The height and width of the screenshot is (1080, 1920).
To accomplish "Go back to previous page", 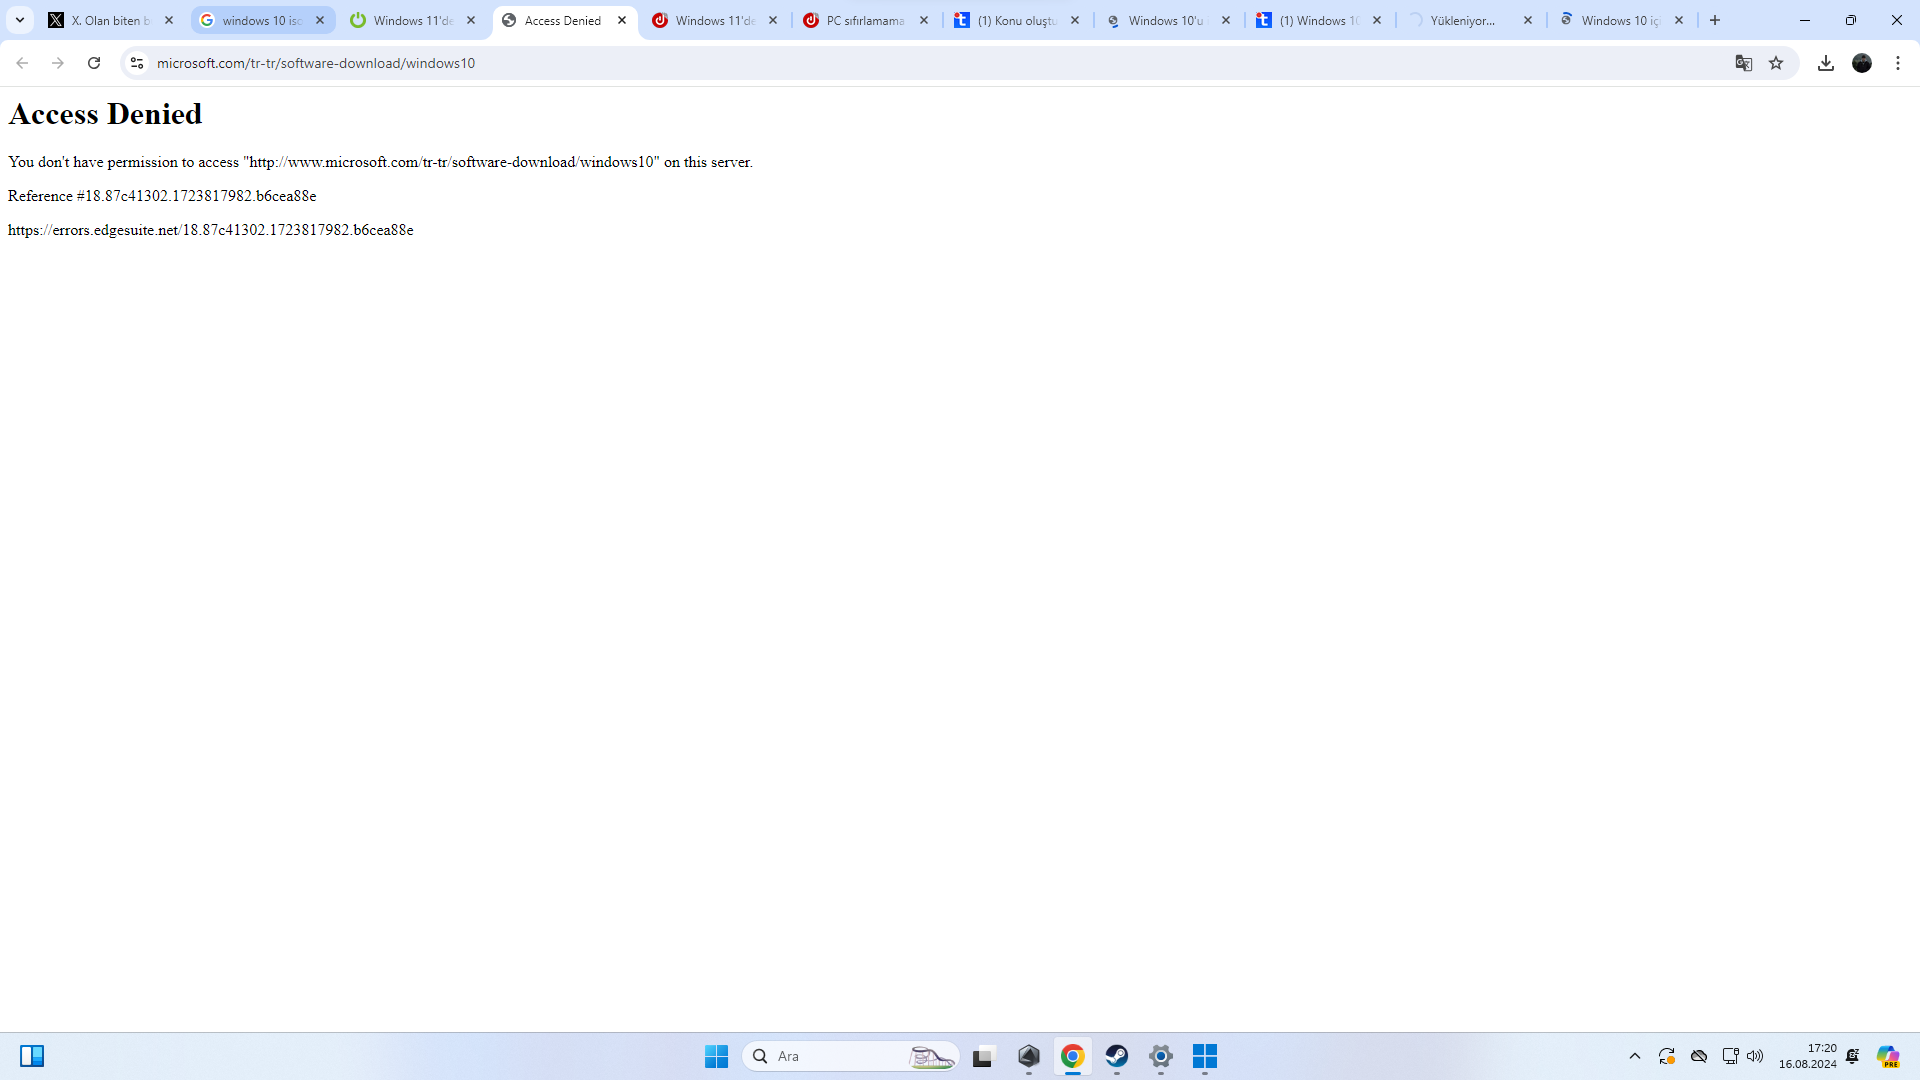I will point(22,63).
